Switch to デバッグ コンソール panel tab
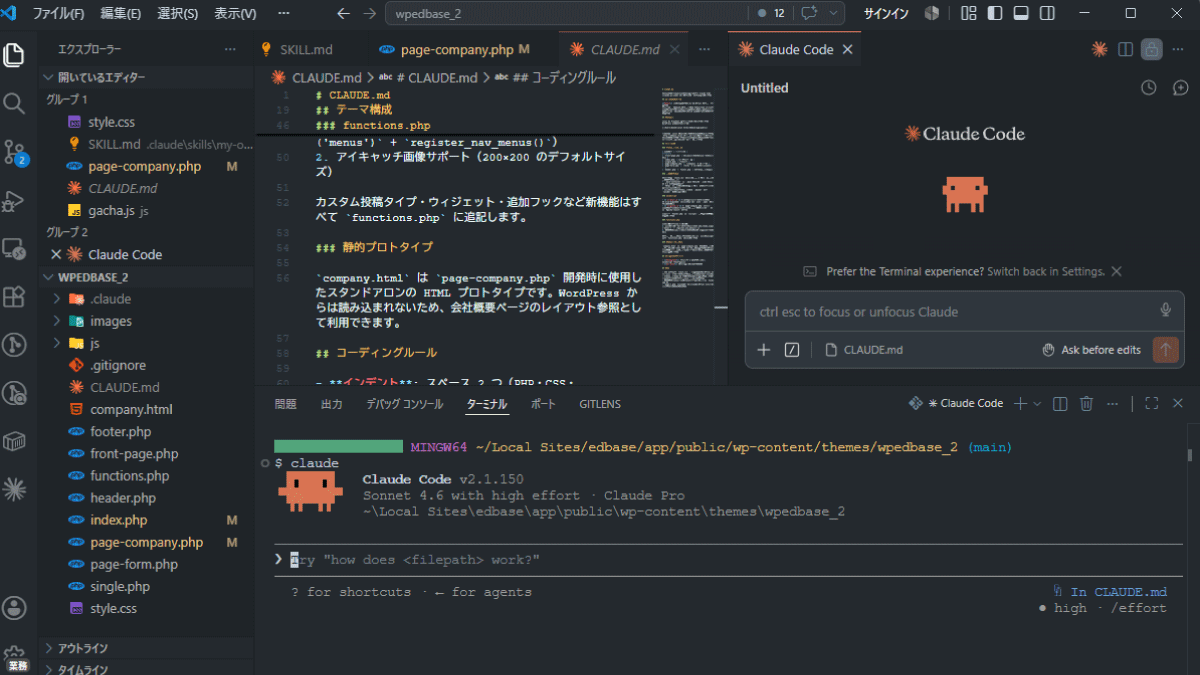This screenshot has height=675, width=1200. 405,404
